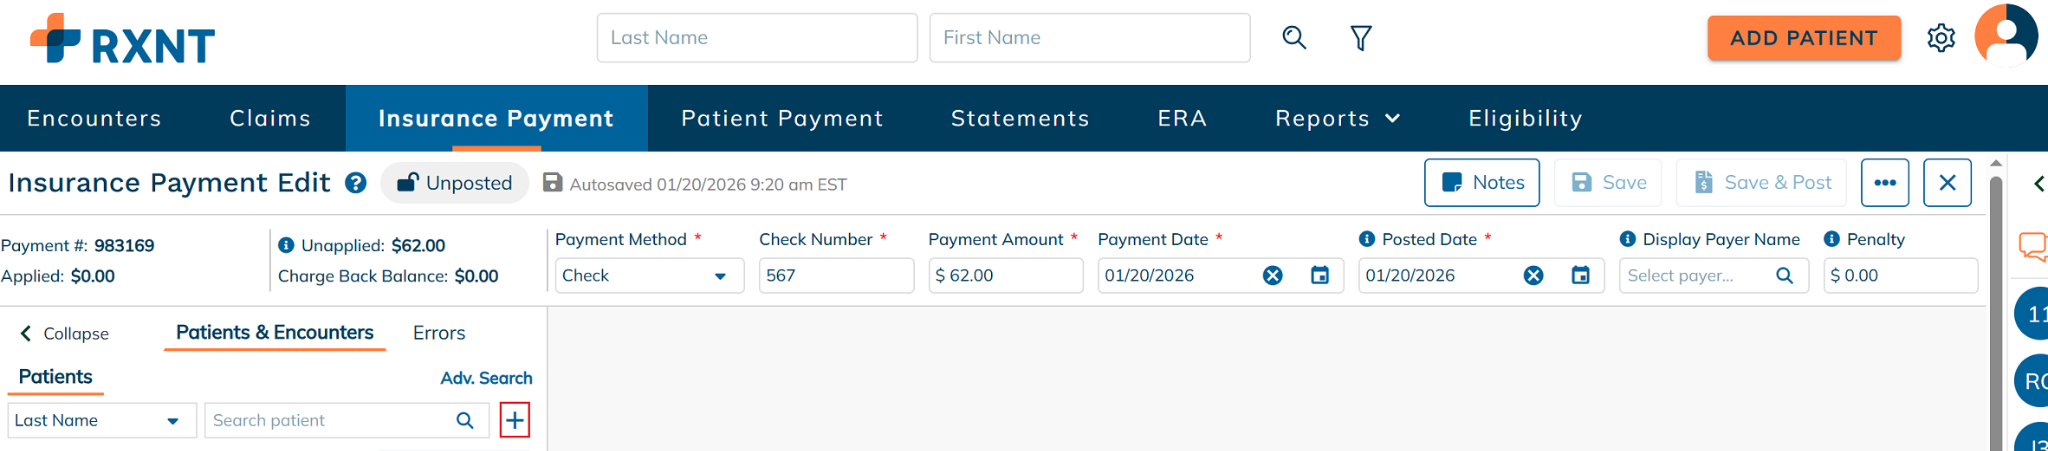The height and width of the screenshot is (451, 2048).
Task: Open the filter funnel icon
Action: click(x=1361, y=38)
